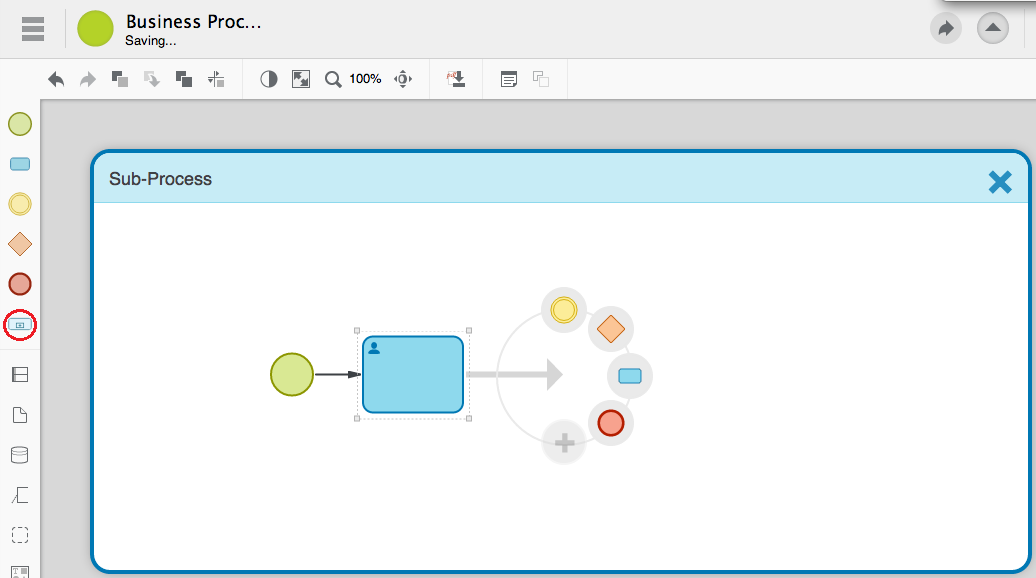Screen dimensions: 1036x578
Task: Pick the yellow Intermediate Event in palette
Action: click(x=20, y=204)
